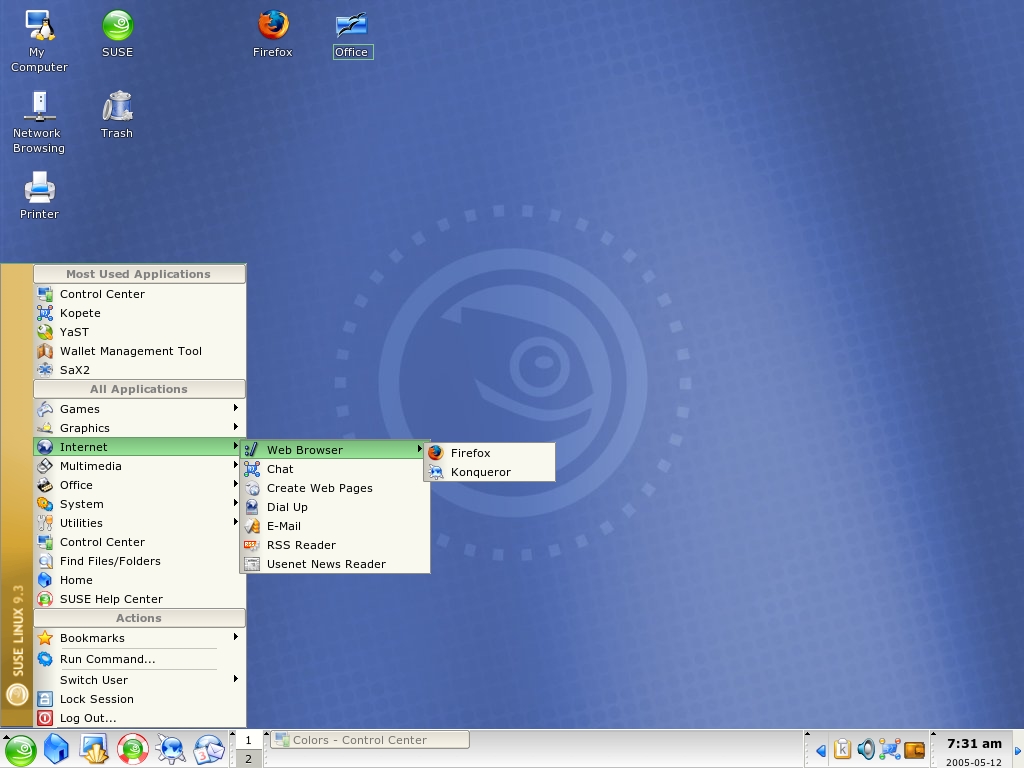1024x768 pixels.
Task: Select Konqueror in the Web Browser submenu
Action: coord(490,472)
